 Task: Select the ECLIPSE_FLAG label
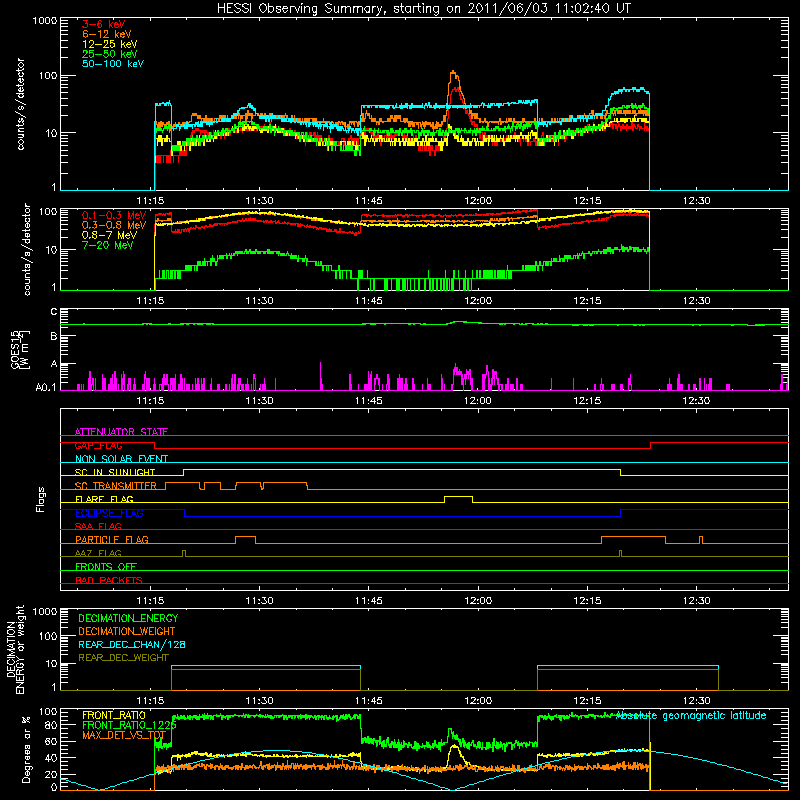tap(109, 513)
